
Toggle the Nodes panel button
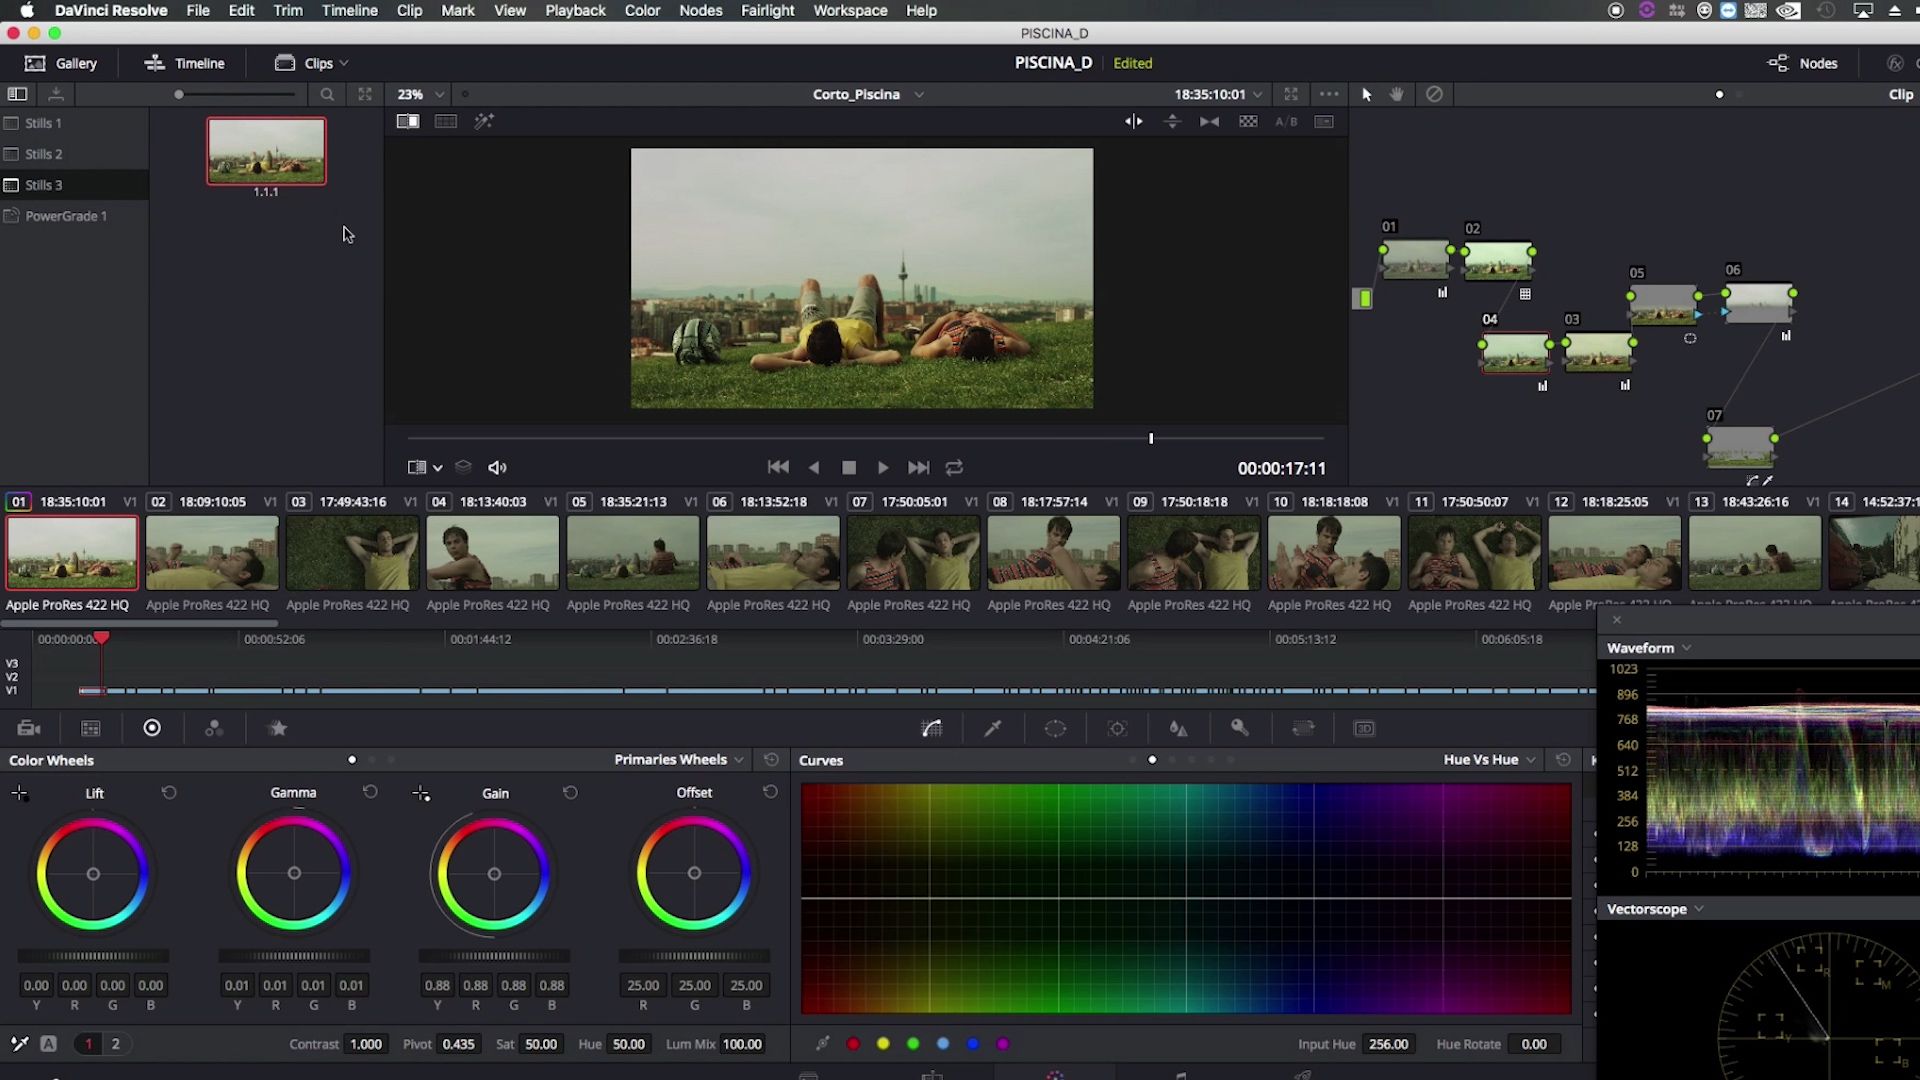click(1803, 63)
